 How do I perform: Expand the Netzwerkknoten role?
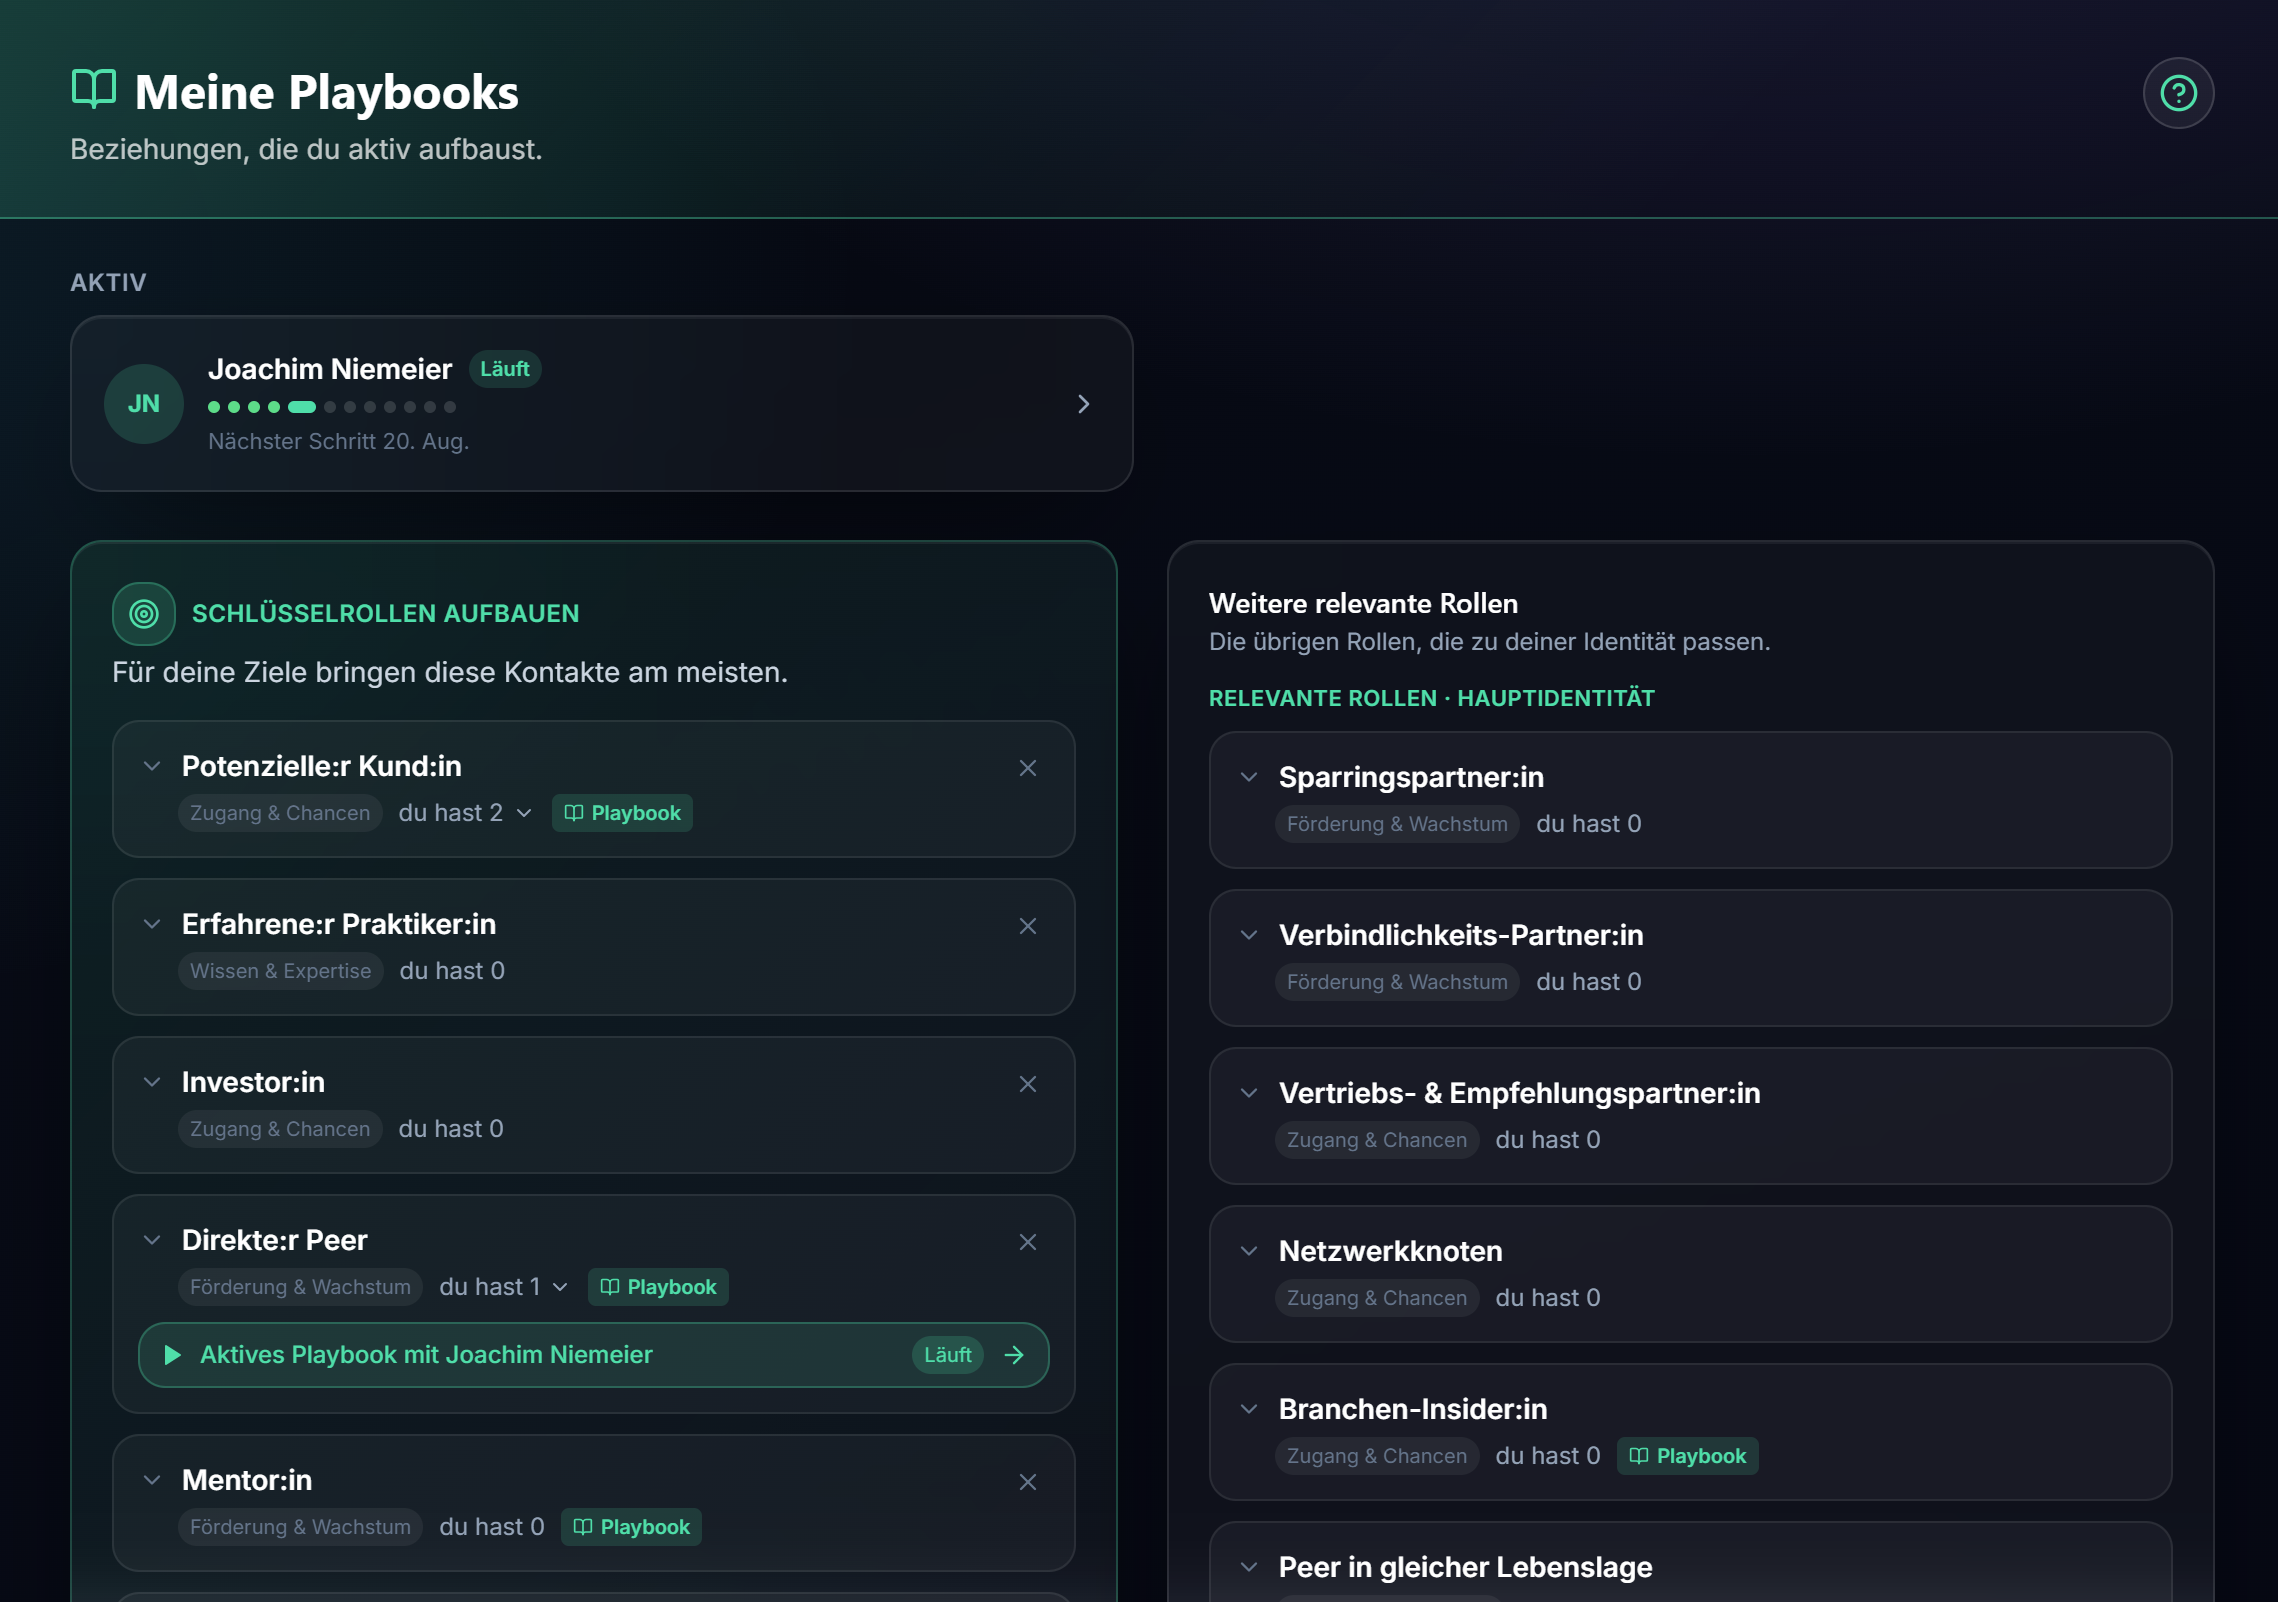click(1249, 1251)
